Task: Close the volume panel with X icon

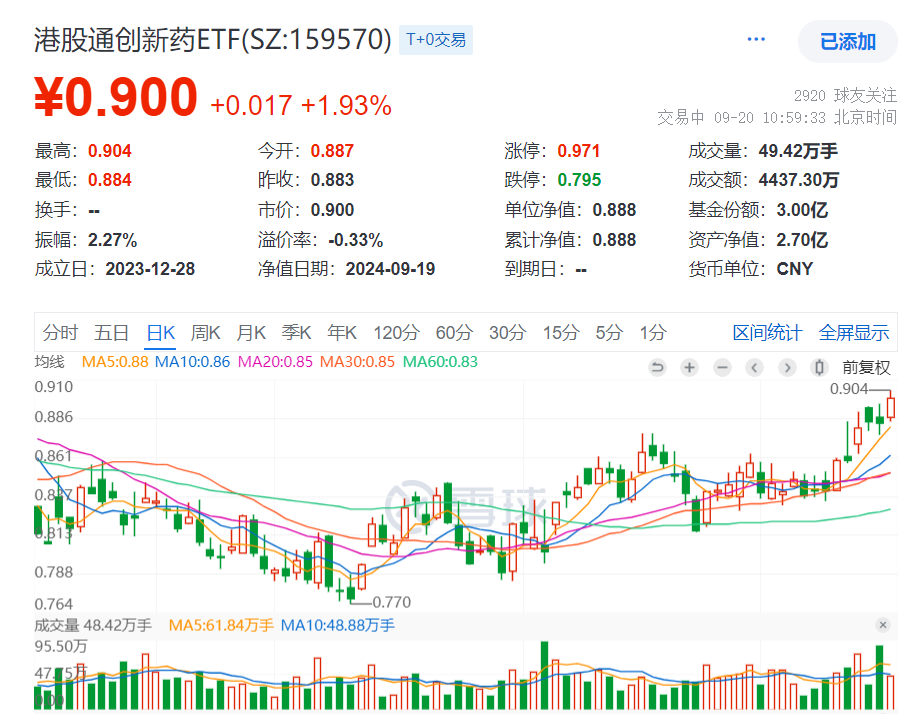Action: coord(883,625)
